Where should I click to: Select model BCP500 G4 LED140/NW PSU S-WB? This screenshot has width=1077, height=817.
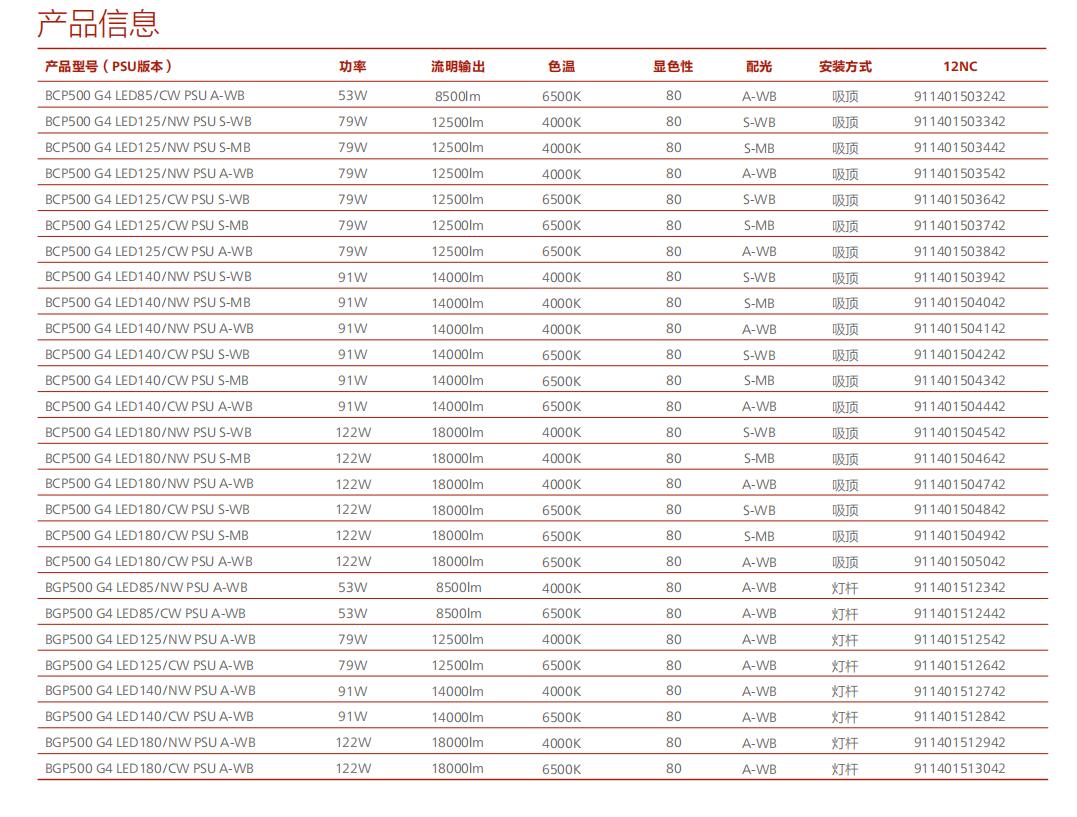point(148,277)
